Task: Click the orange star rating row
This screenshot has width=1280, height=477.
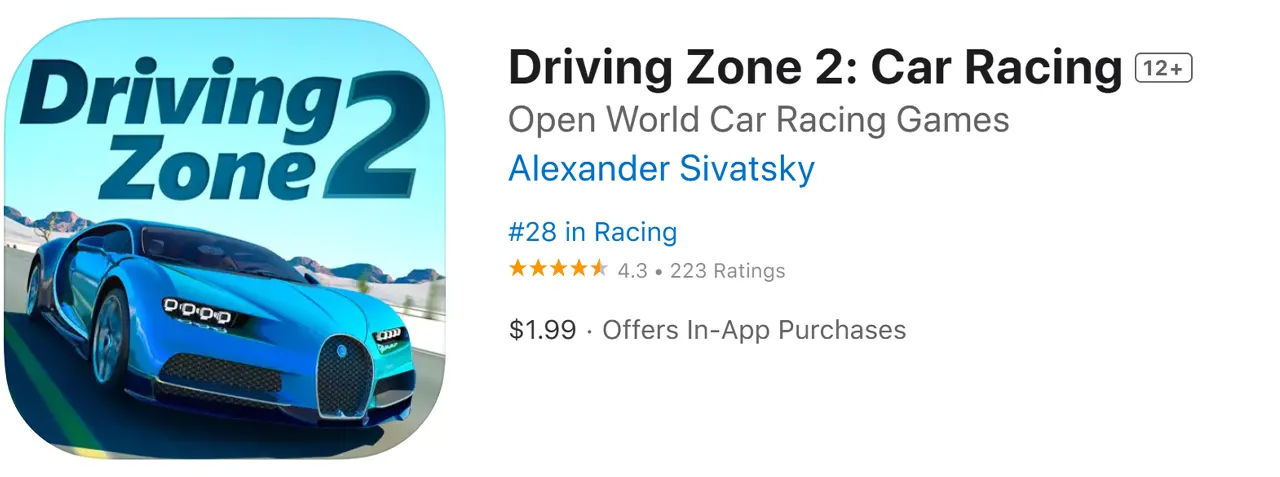Action: pyautogui.click(x=557, y=269)
